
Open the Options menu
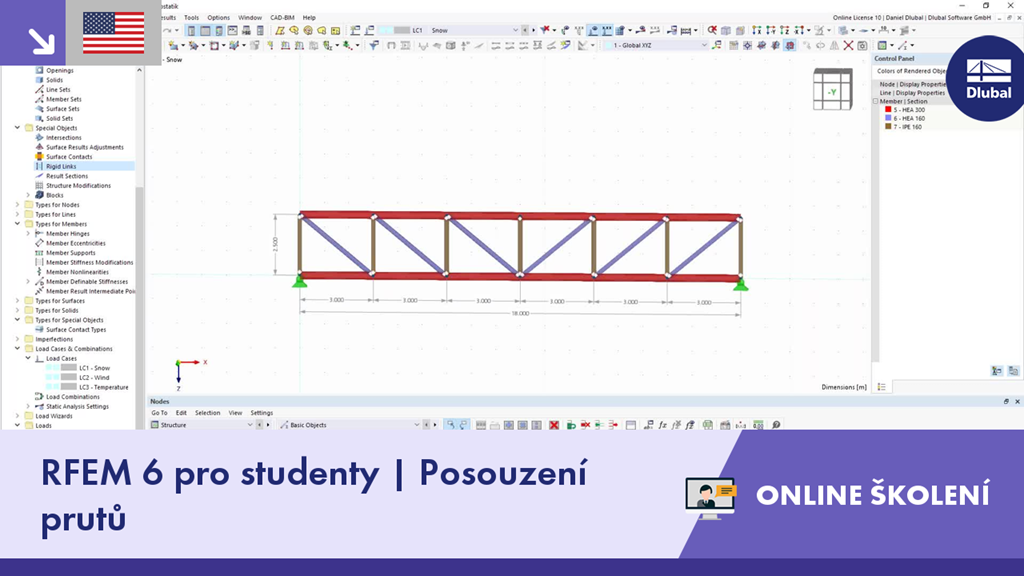218,18
